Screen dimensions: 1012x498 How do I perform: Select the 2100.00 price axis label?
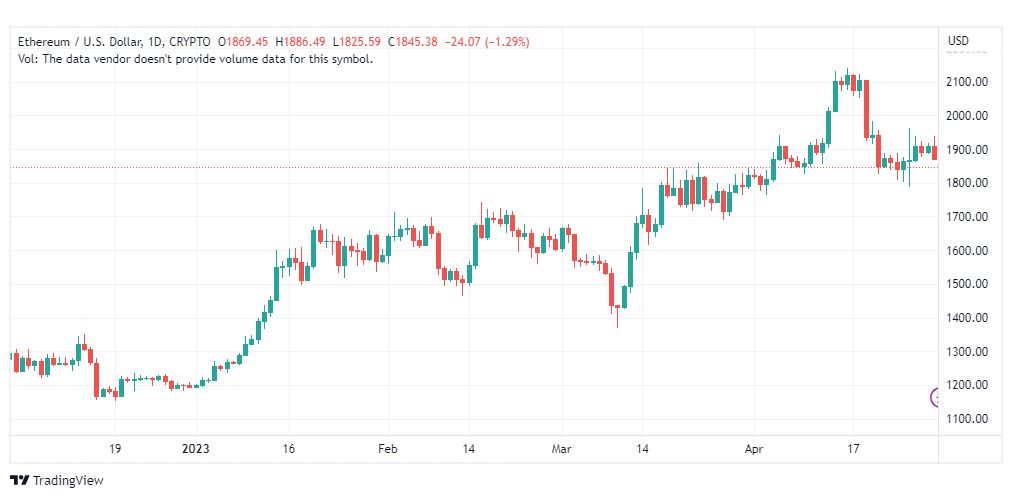[x=967, y=82]
